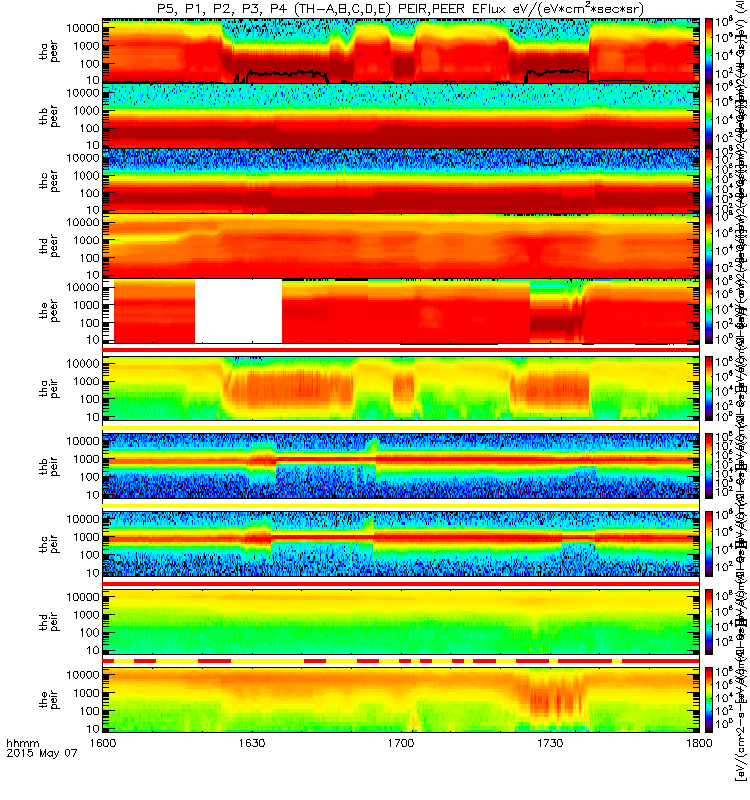
Task: Click the solid red bar below the peer panel
Action: tap(401, 349)
